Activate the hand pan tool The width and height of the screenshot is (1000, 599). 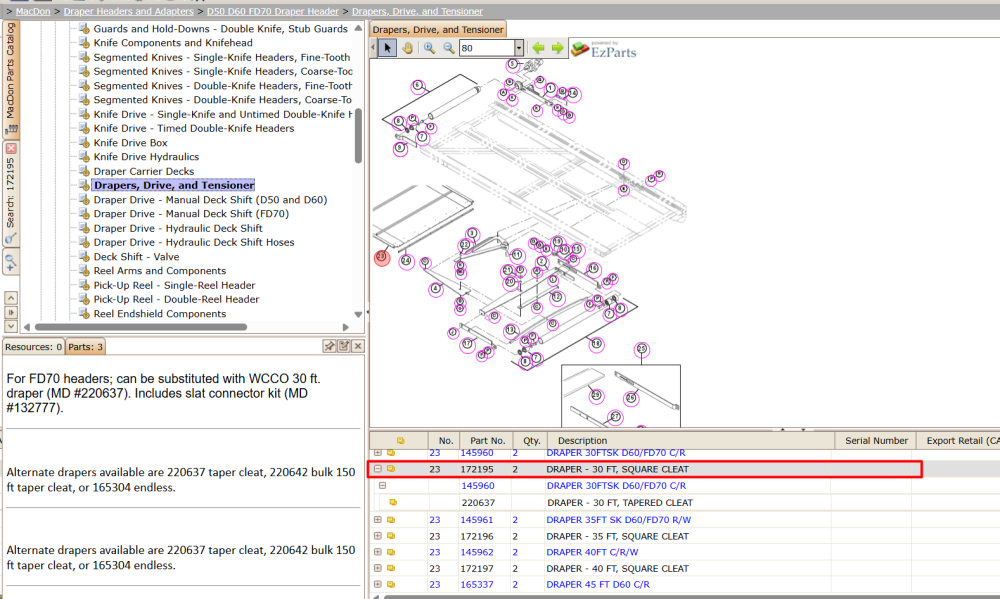pyautogui.click(x=407, y=48)
